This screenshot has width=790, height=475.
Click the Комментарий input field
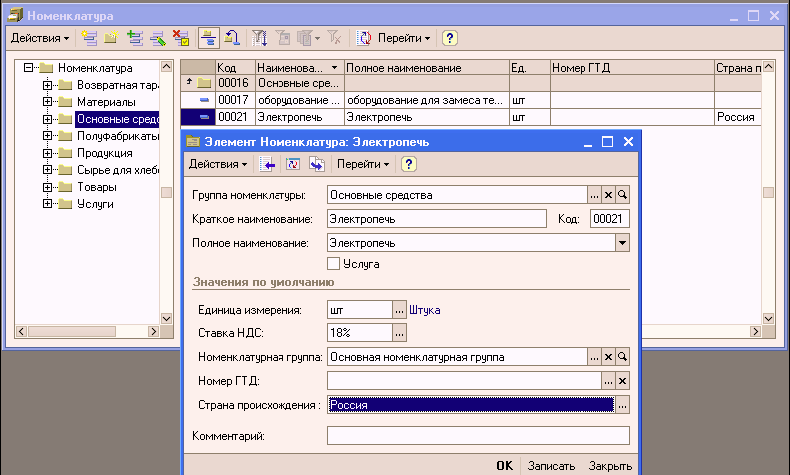point(477,435)
